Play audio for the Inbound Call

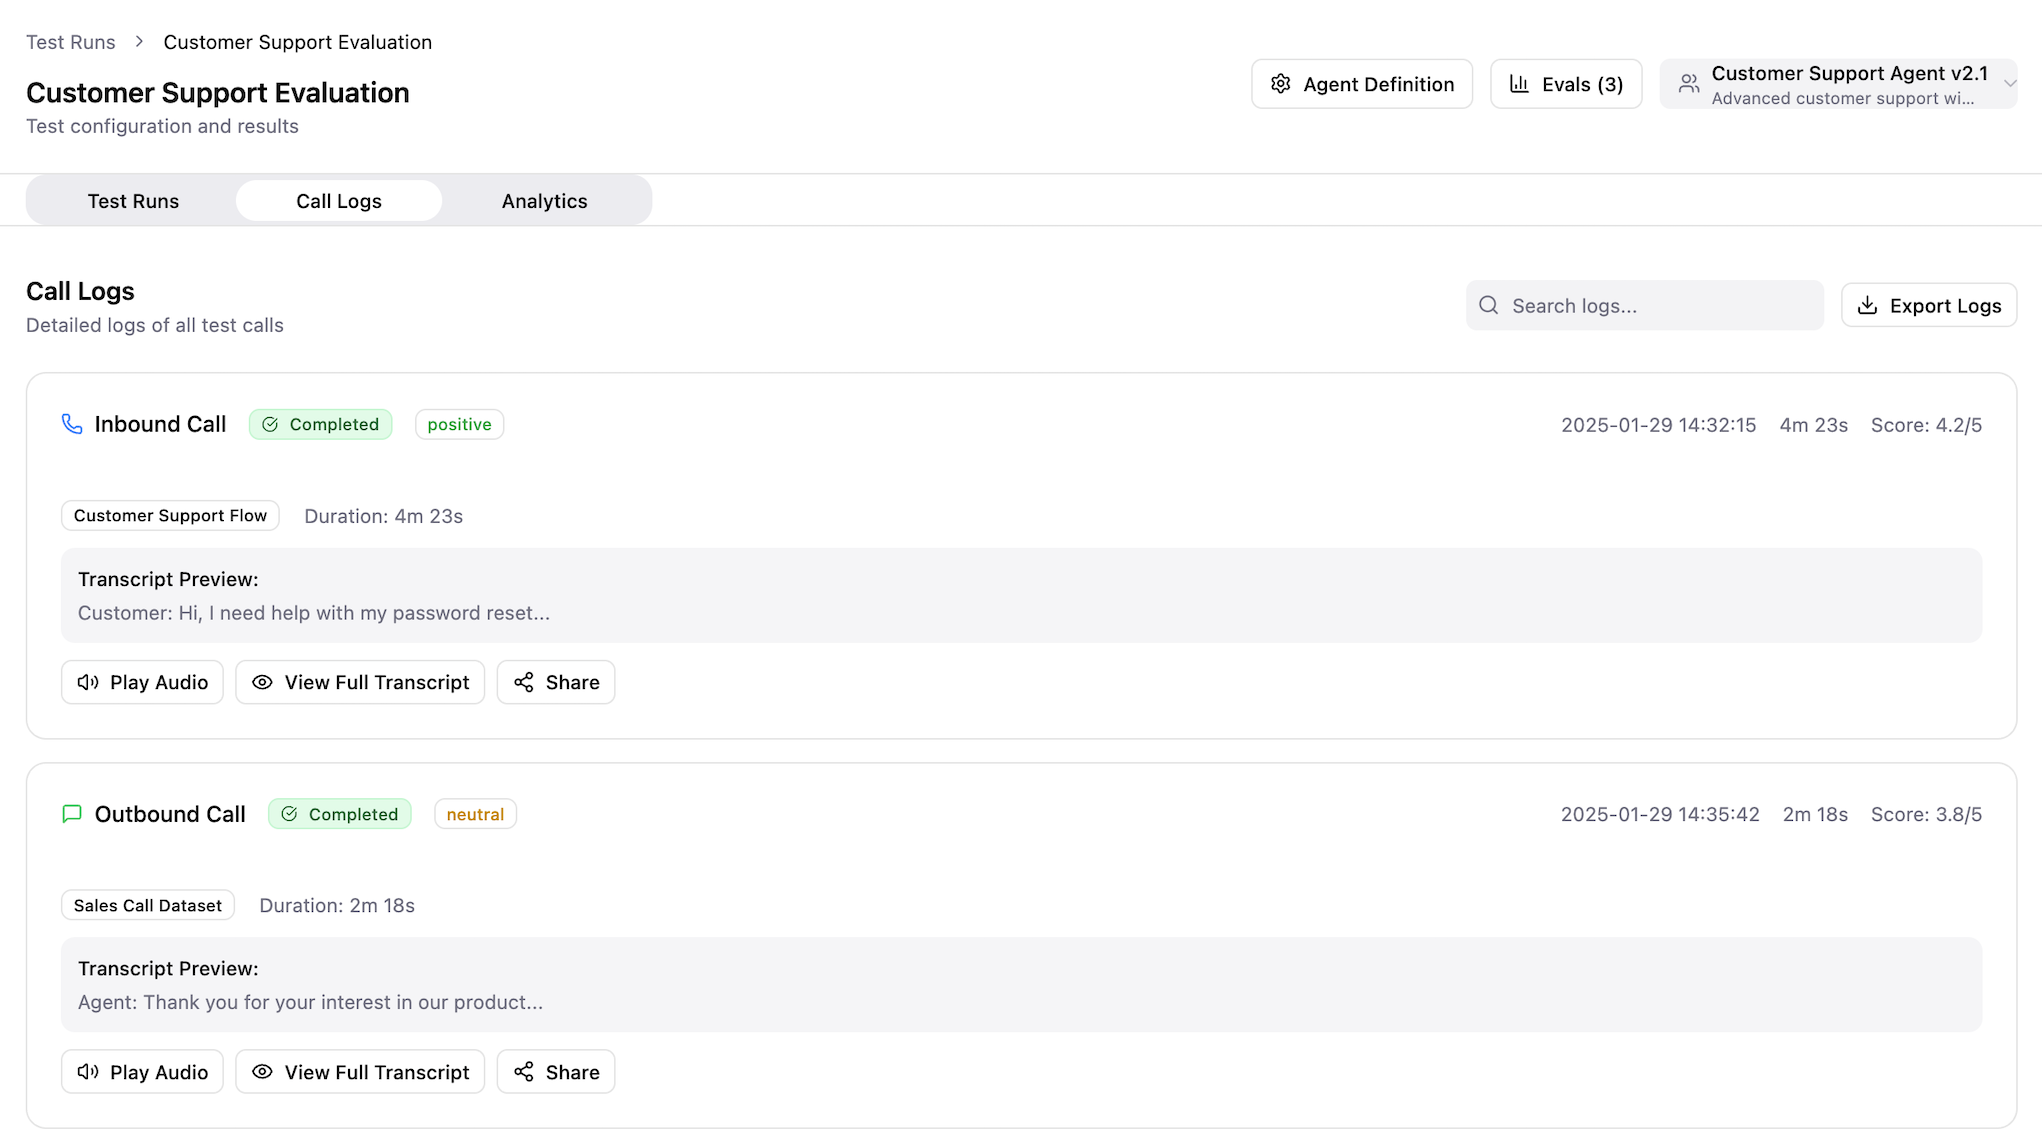[x=142, y=682]
